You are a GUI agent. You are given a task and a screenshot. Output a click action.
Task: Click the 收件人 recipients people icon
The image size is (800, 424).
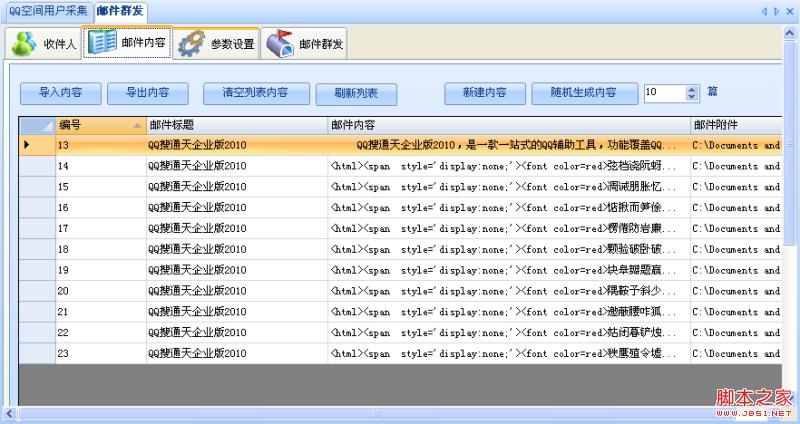pyautogui.click(x=24, y=44)
